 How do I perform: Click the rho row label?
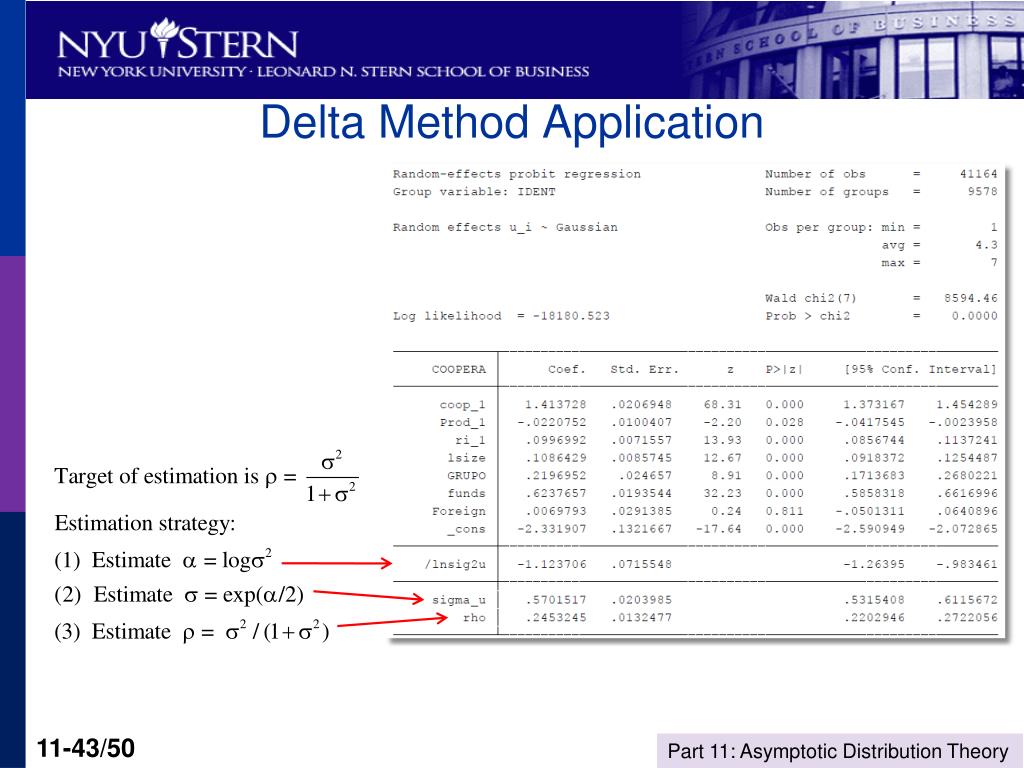pos(474,618)
